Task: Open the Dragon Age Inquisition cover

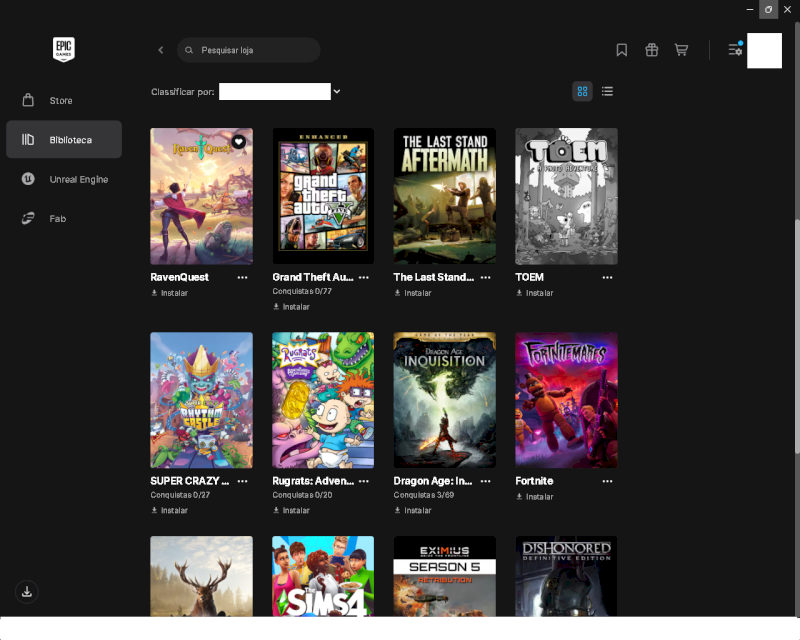Action: click(x=444, y=400)
